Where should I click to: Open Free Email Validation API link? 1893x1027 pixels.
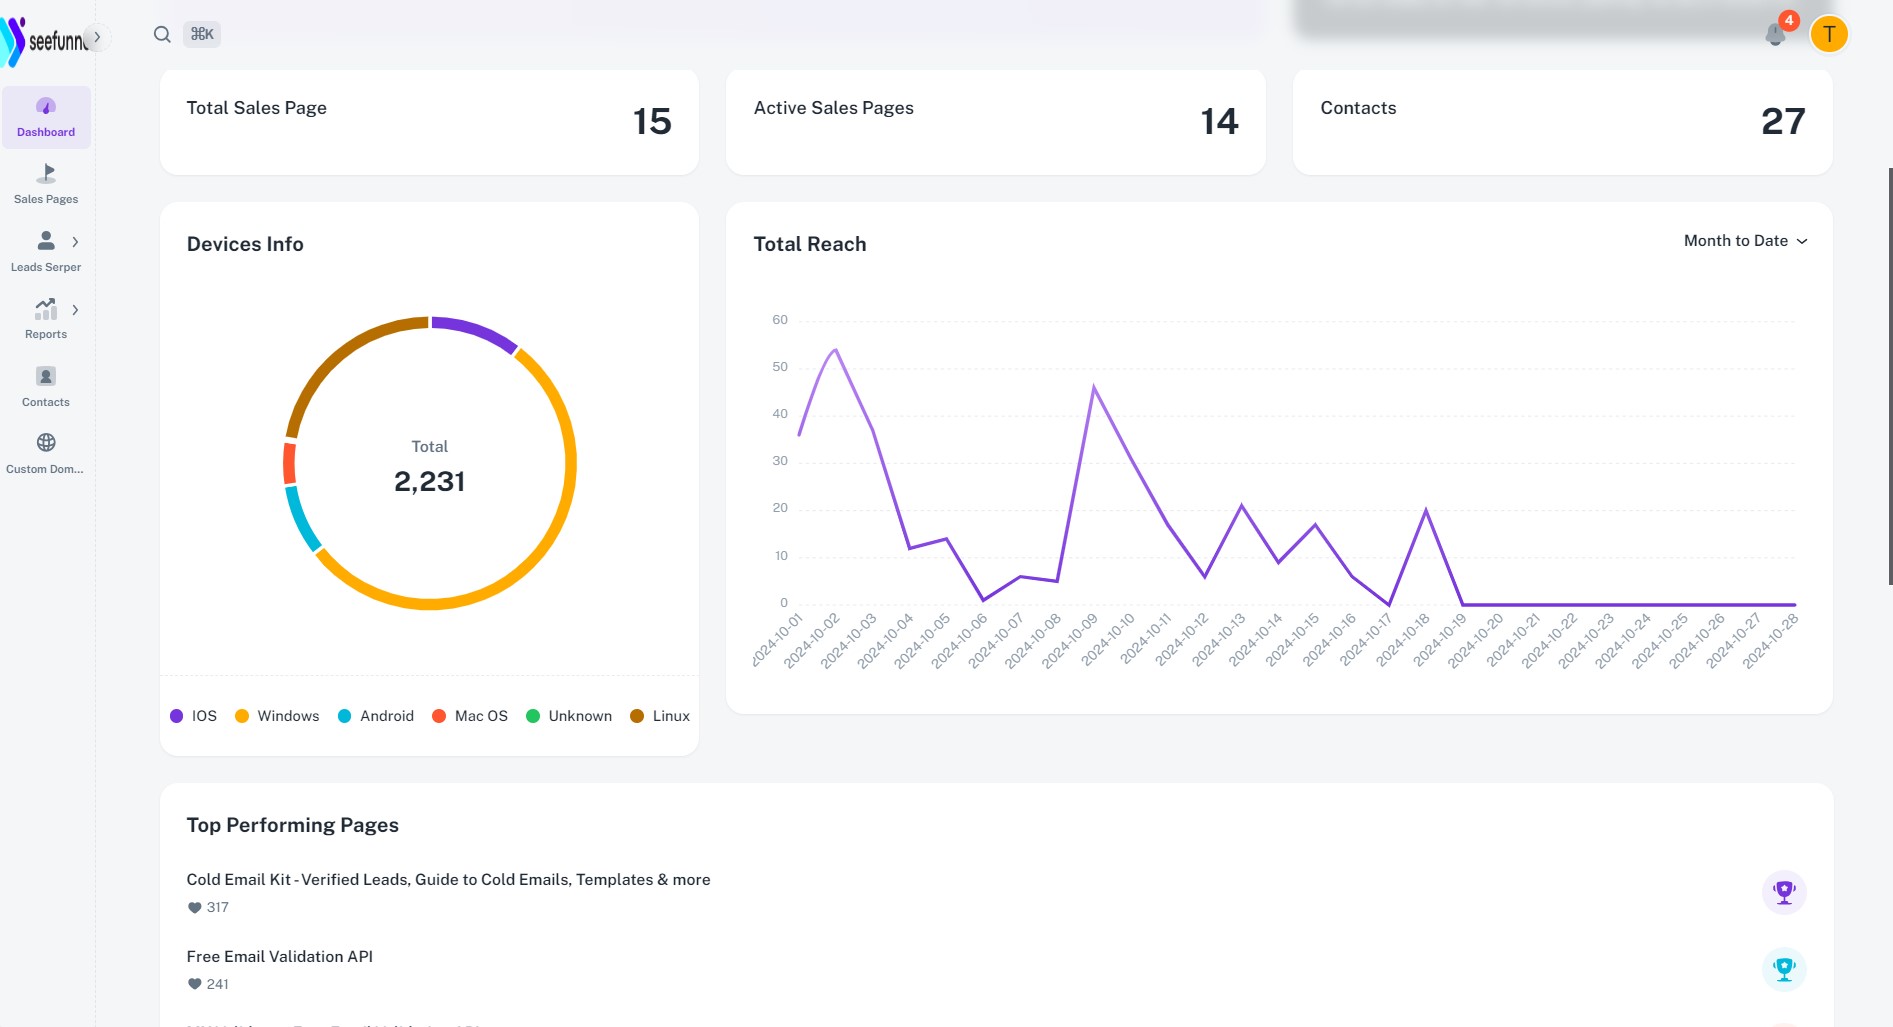coord(279,957)
